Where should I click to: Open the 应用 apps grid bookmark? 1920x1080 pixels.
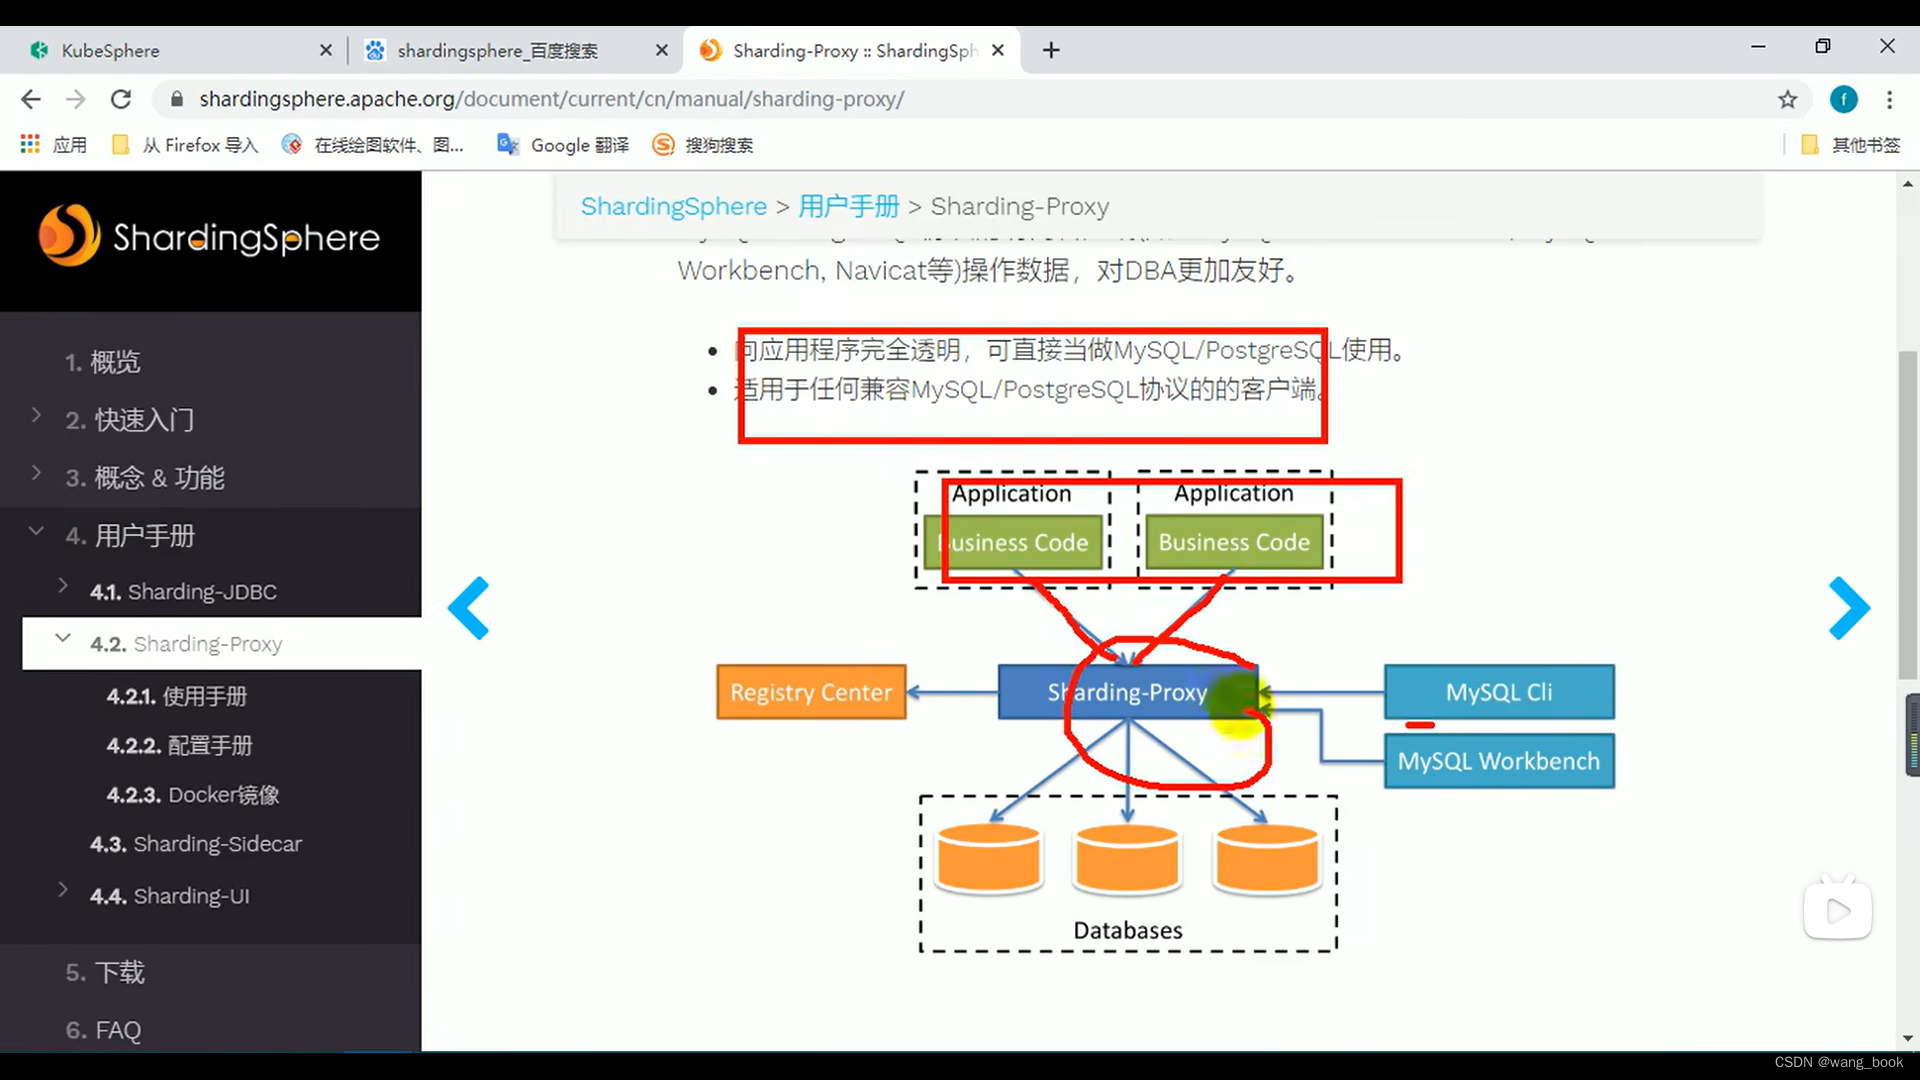tap(54, 145)
